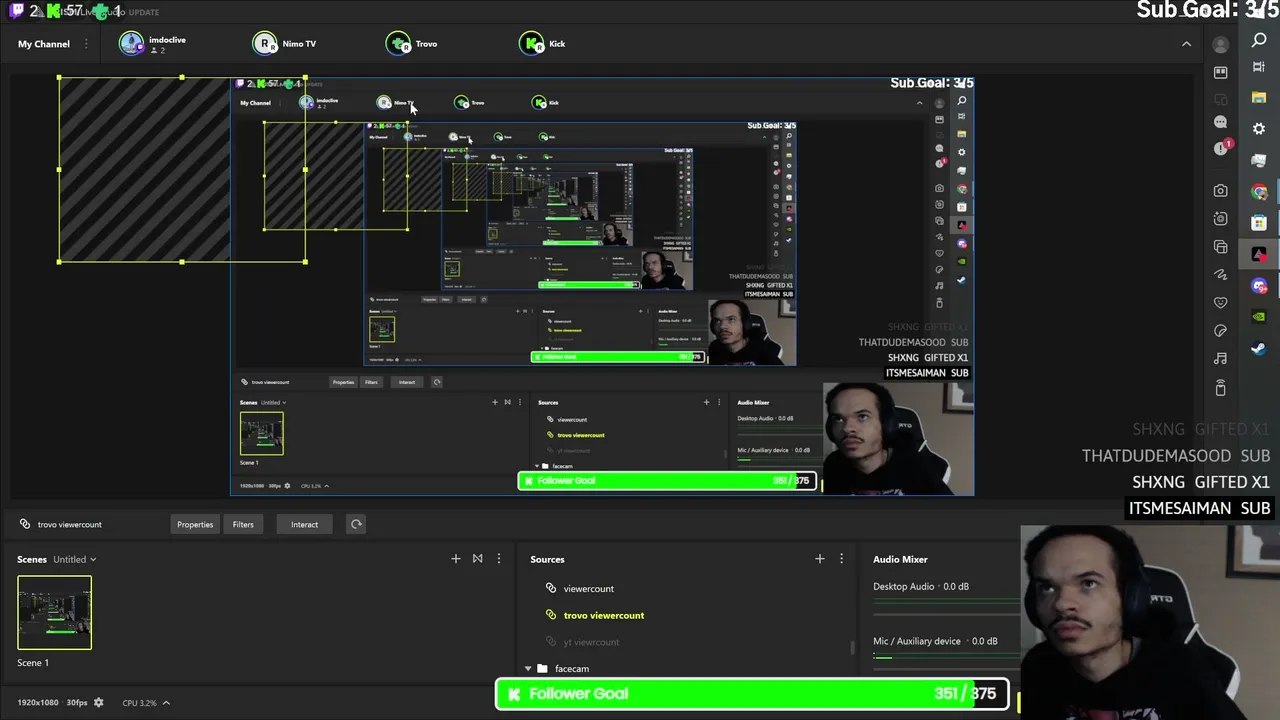
Task: Open Task View on Windows taskbar
Action: click(1259, 67)
